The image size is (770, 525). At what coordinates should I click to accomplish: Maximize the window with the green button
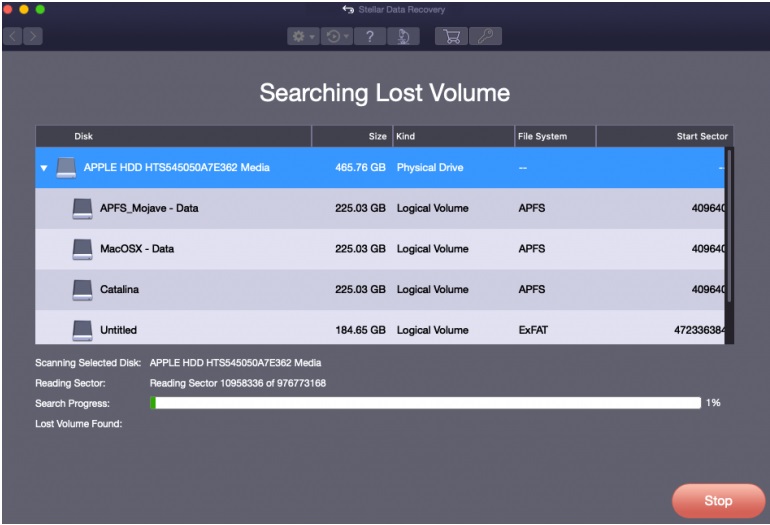40,9
